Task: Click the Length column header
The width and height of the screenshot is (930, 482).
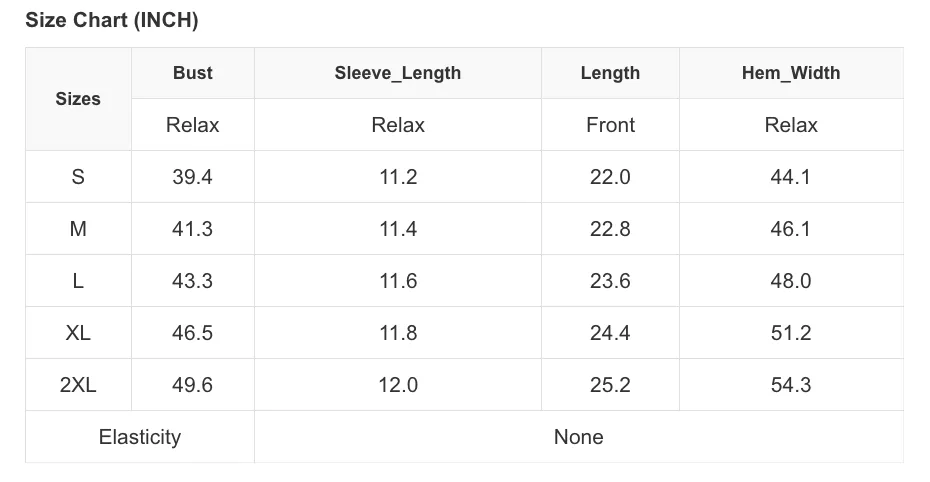Action: click(x=610, y=73)
